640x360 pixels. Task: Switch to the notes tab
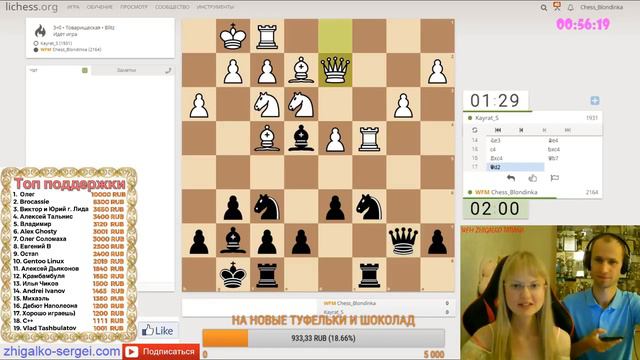point(127,71)
